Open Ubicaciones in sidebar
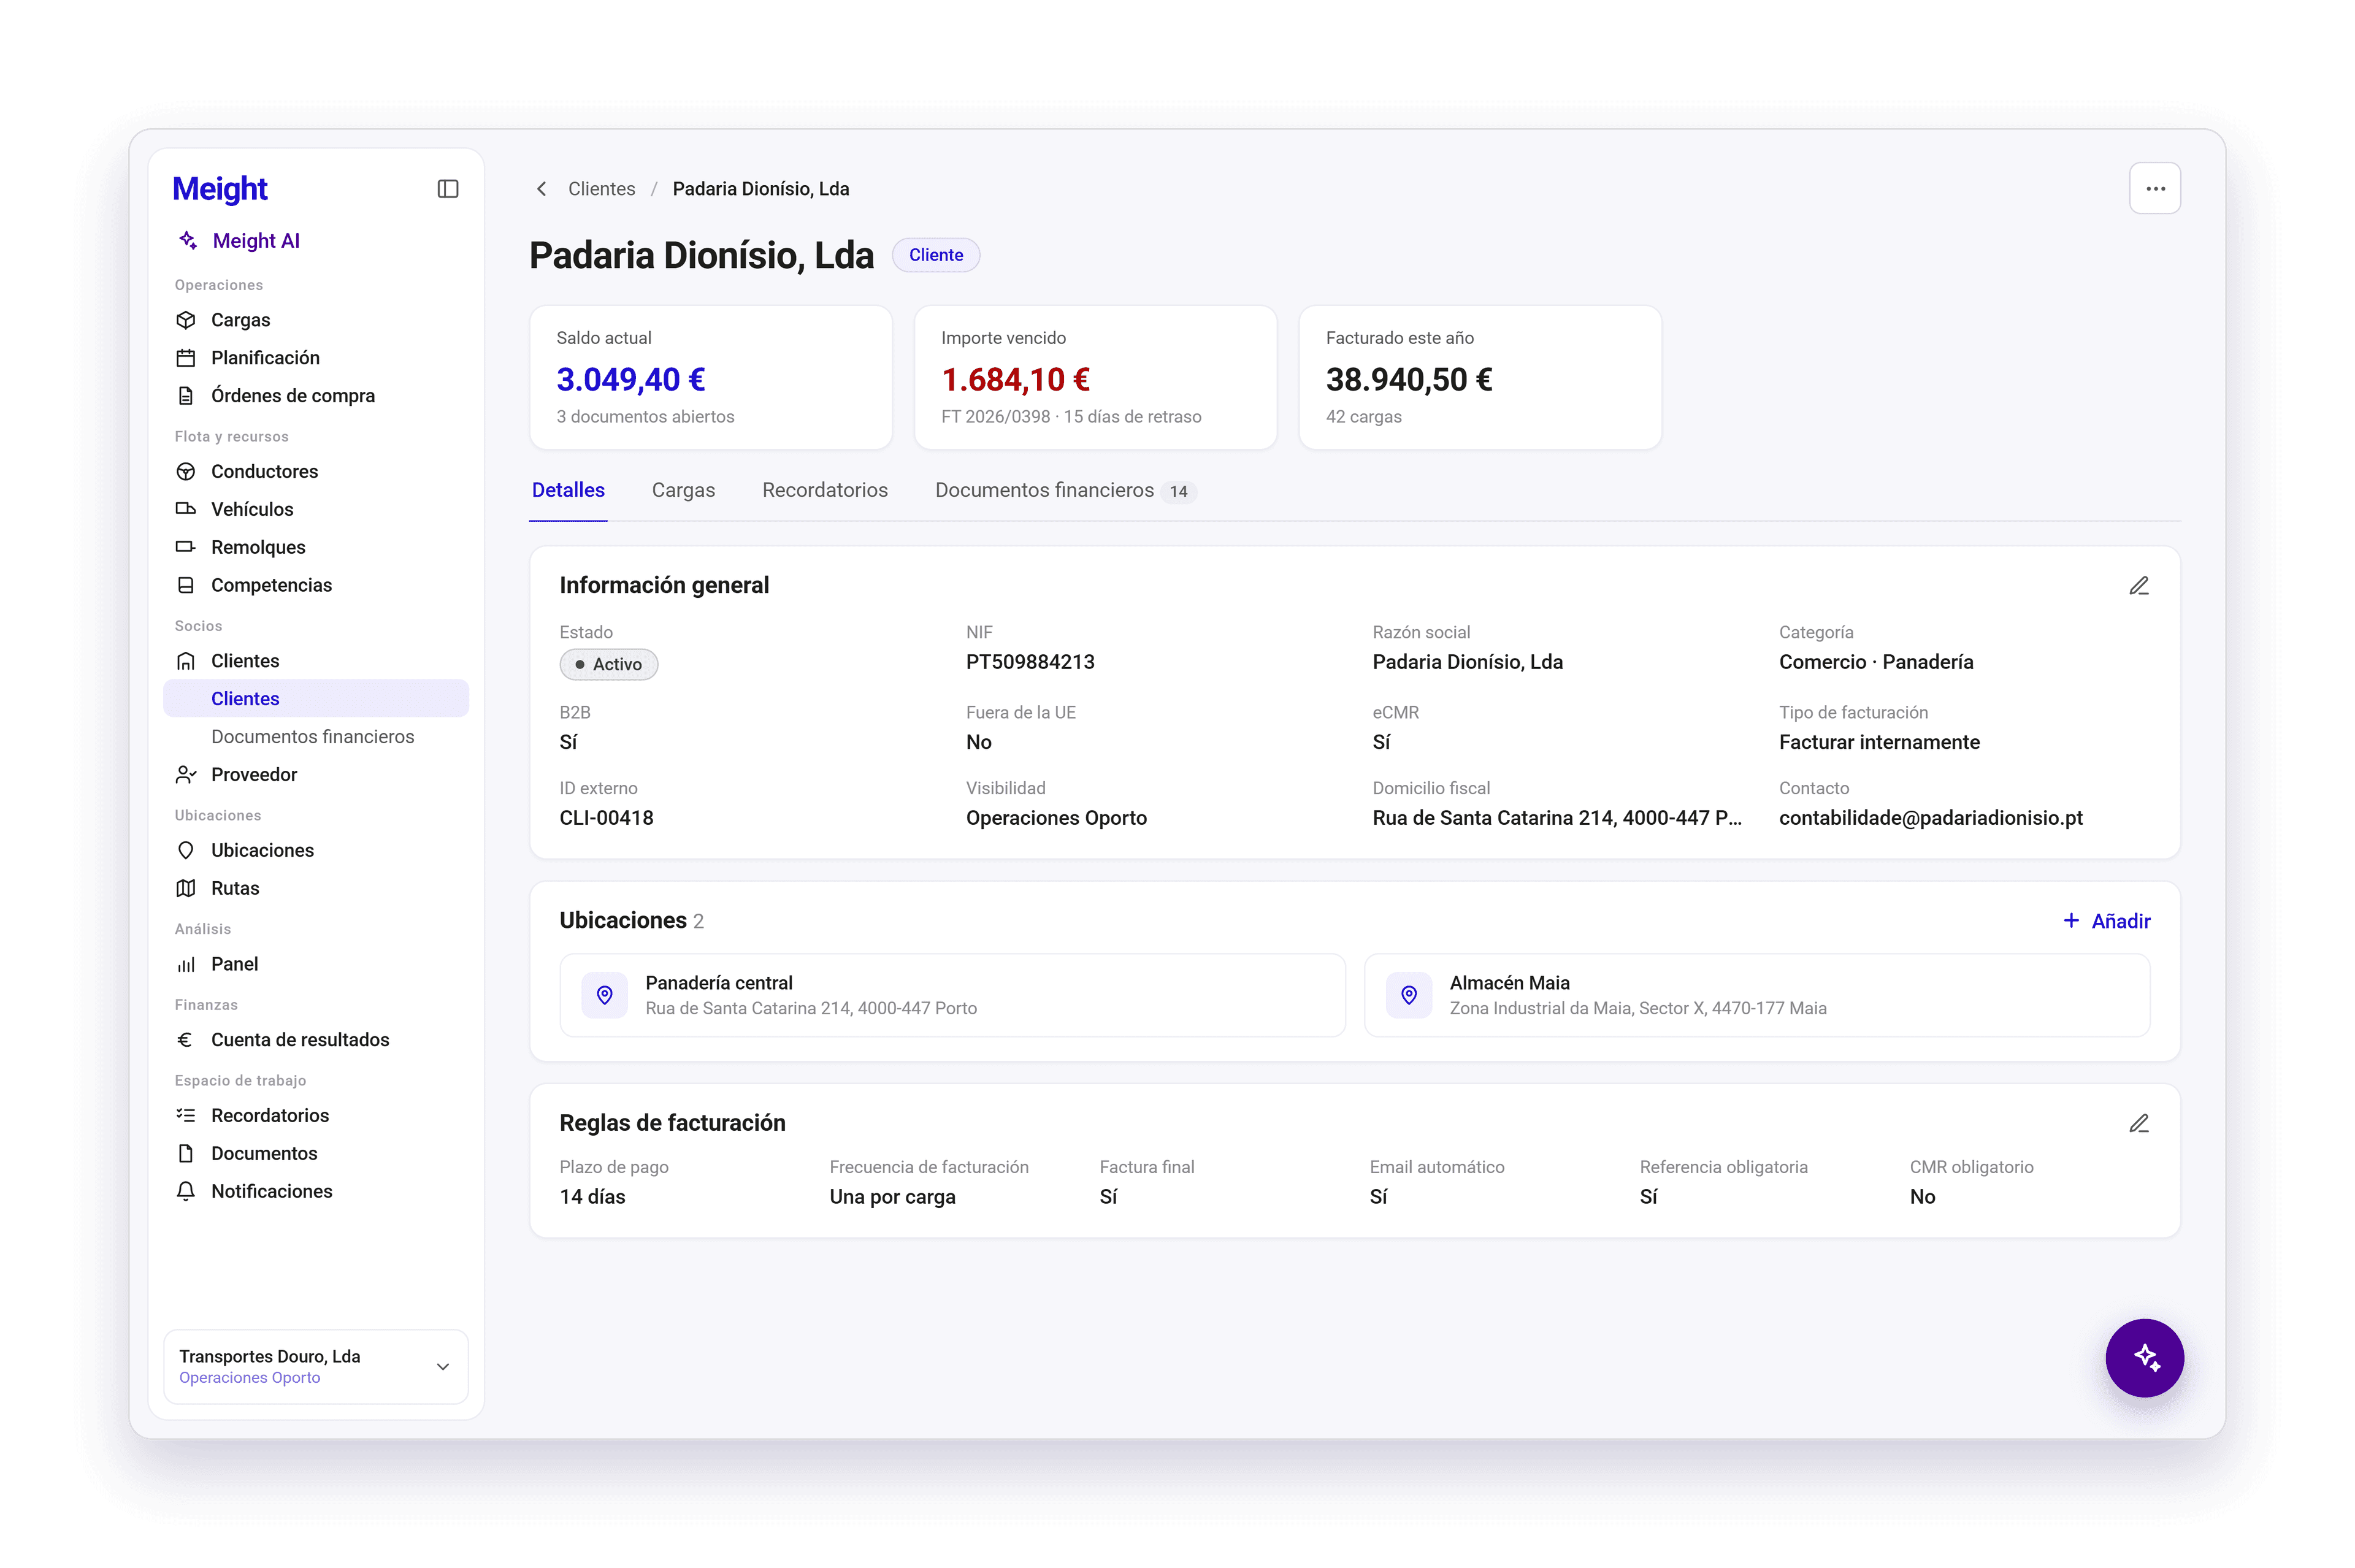Viewport: 2355px width, 1568px height. (x=316, y=851)
